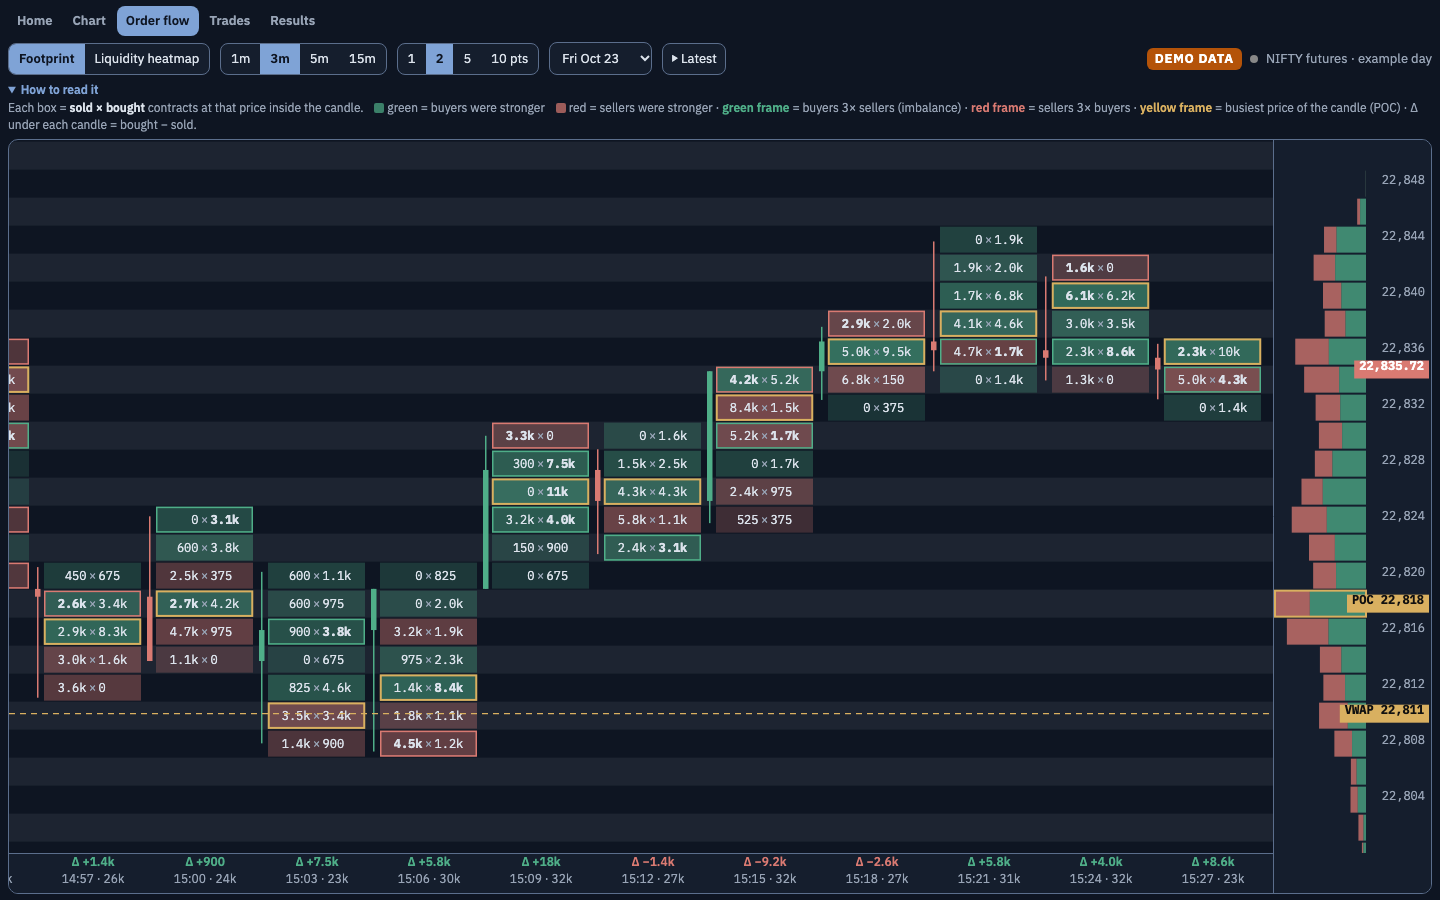
Task: Switch to the Chart tab
Action: pos(89,21)
